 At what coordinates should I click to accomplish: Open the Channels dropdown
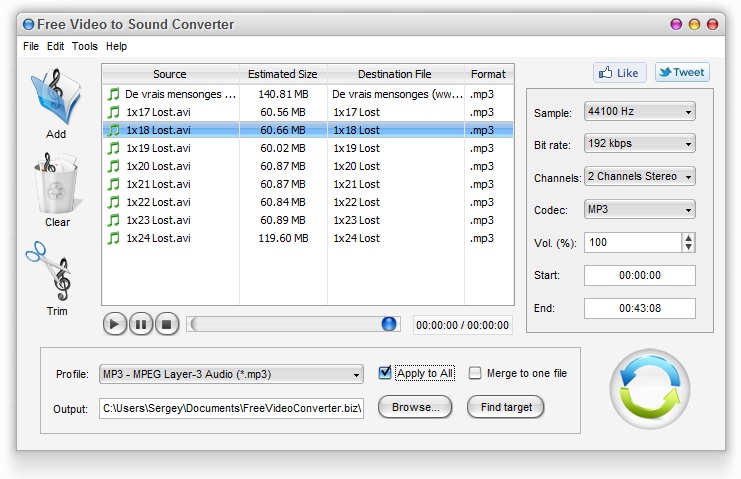[639, 177]
